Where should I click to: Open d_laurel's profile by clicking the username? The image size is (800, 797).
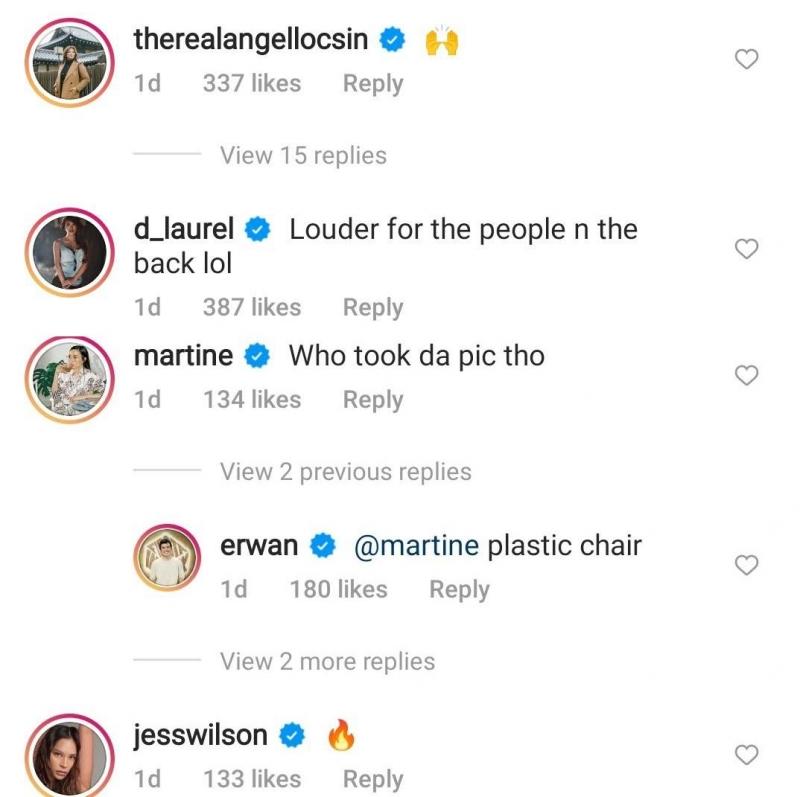[184, 228]
